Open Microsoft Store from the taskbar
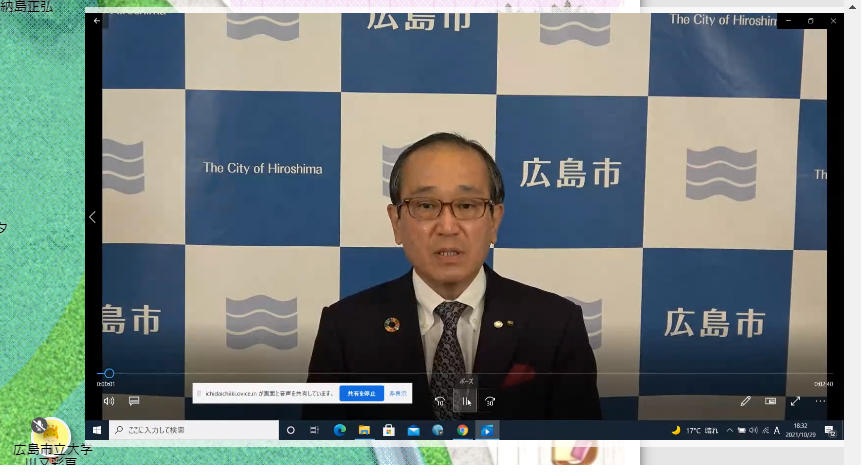The image size is (862, 476). coord(389,430)
